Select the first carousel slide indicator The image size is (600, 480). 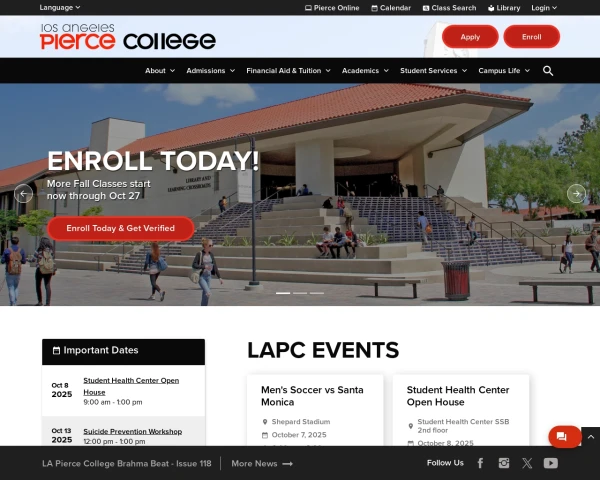click(283, 293)
